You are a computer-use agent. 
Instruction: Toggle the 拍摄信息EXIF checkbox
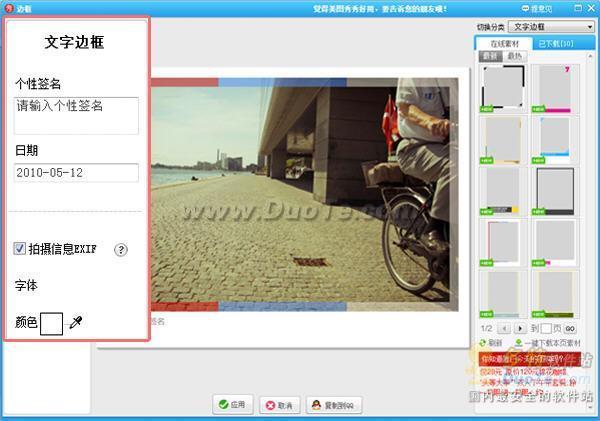coord(20,249)
